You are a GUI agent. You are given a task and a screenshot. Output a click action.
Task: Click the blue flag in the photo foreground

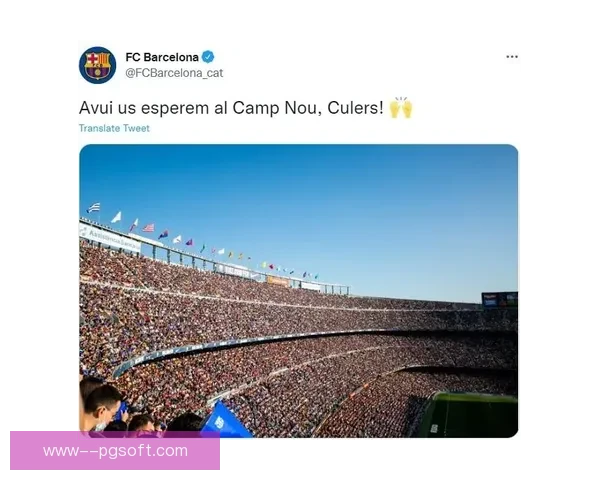pyautogui.click(x=226, y=420)
